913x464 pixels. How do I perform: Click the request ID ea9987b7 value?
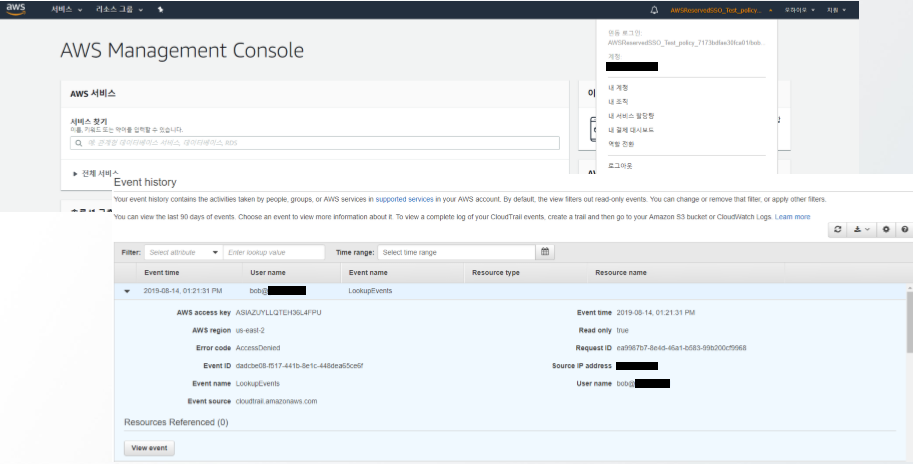pos(681,348)
